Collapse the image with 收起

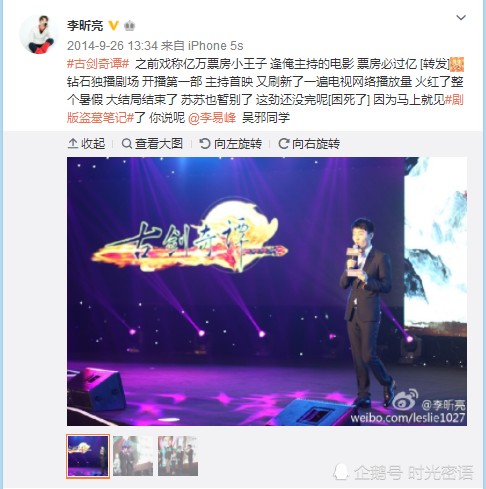coord(86,144)
